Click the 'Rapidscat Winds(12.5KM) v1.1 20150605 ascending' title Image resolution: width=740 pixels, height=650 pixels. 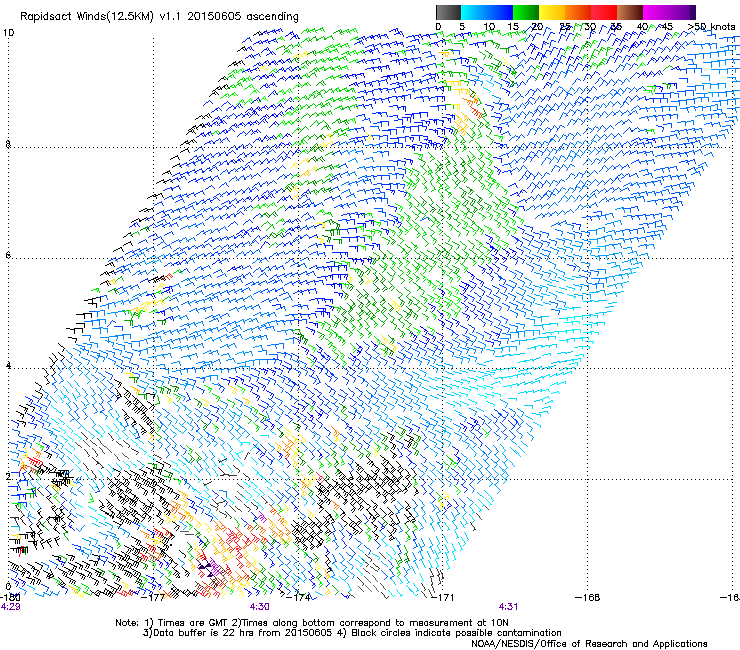pos(159,17)
